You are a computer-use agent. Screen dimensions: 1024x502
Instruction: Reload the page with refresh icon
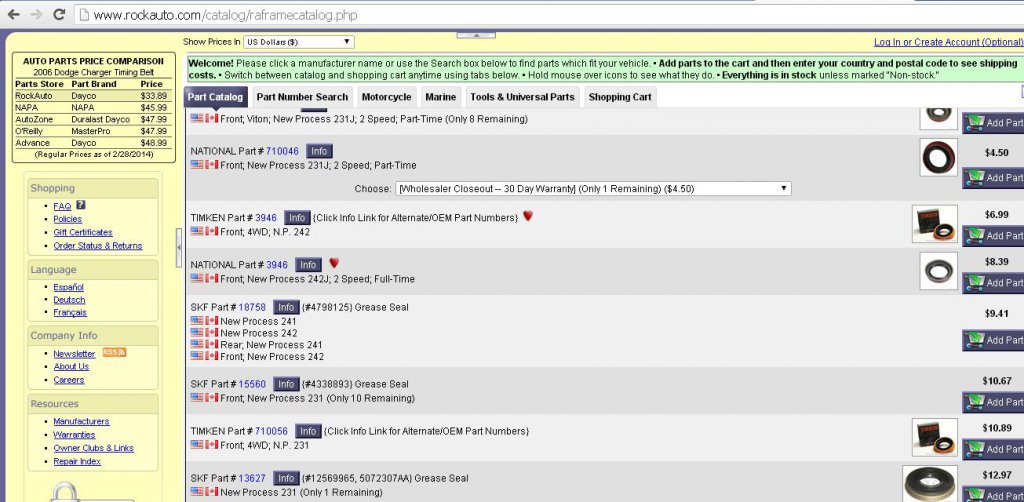coord(59,14)
